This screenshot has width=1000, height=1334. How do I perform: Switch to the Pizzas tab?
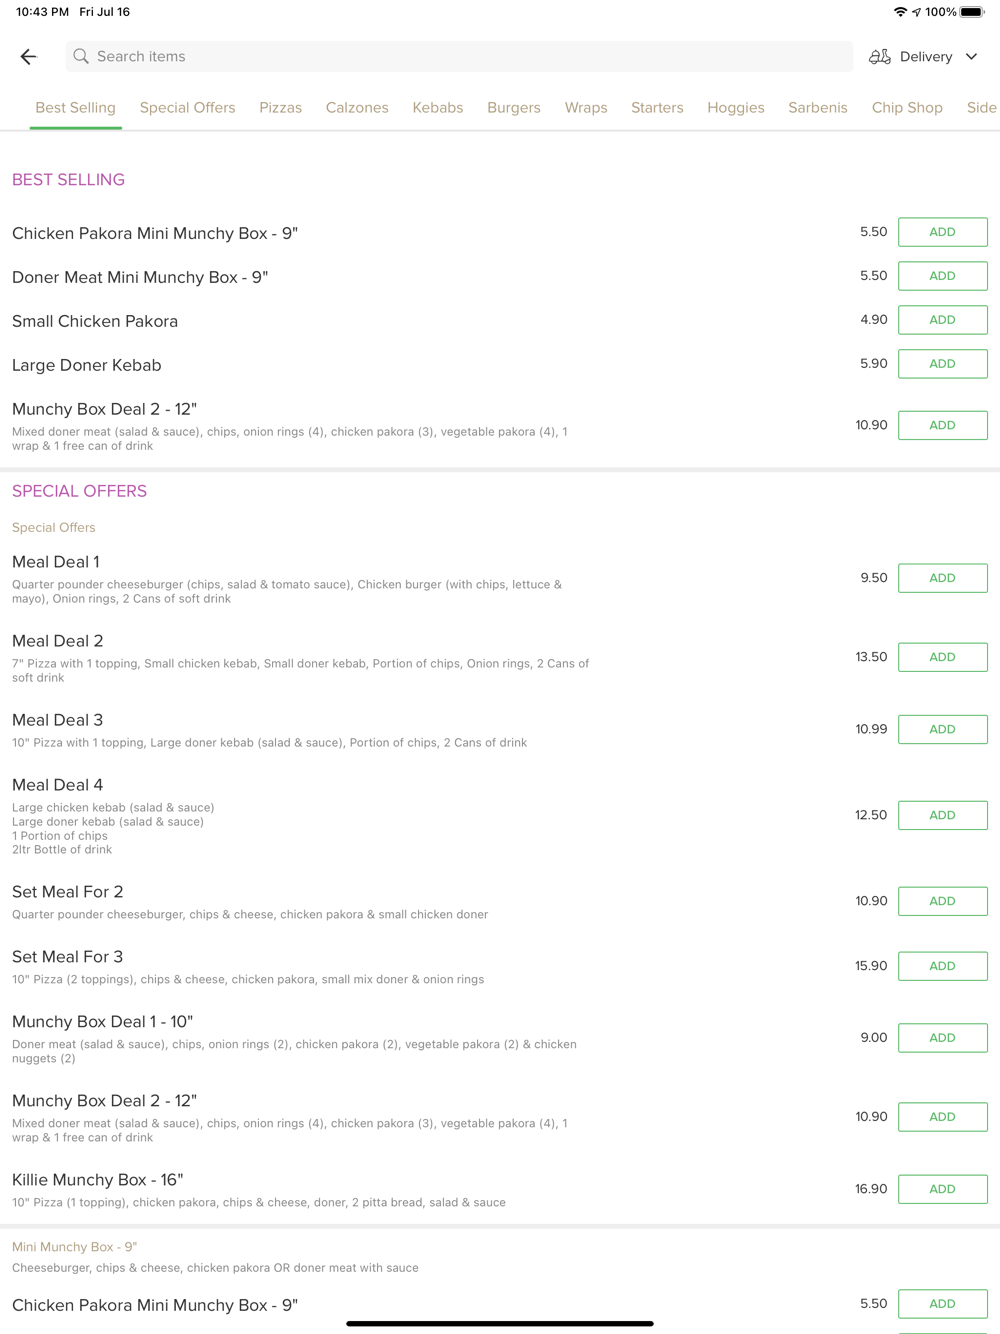280,108
